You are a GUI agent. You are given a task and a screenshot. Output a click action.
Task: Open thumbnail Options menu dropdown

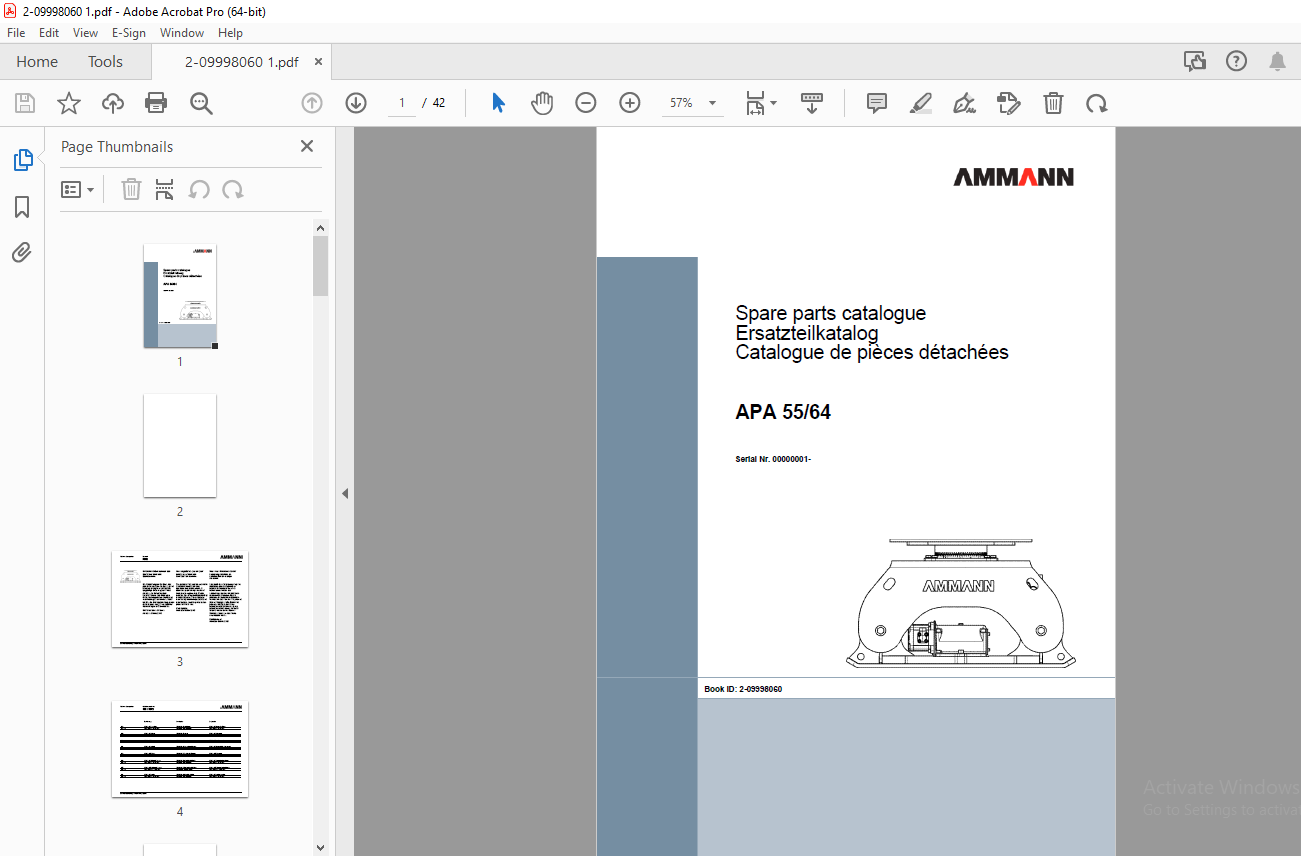click(78, 190)
